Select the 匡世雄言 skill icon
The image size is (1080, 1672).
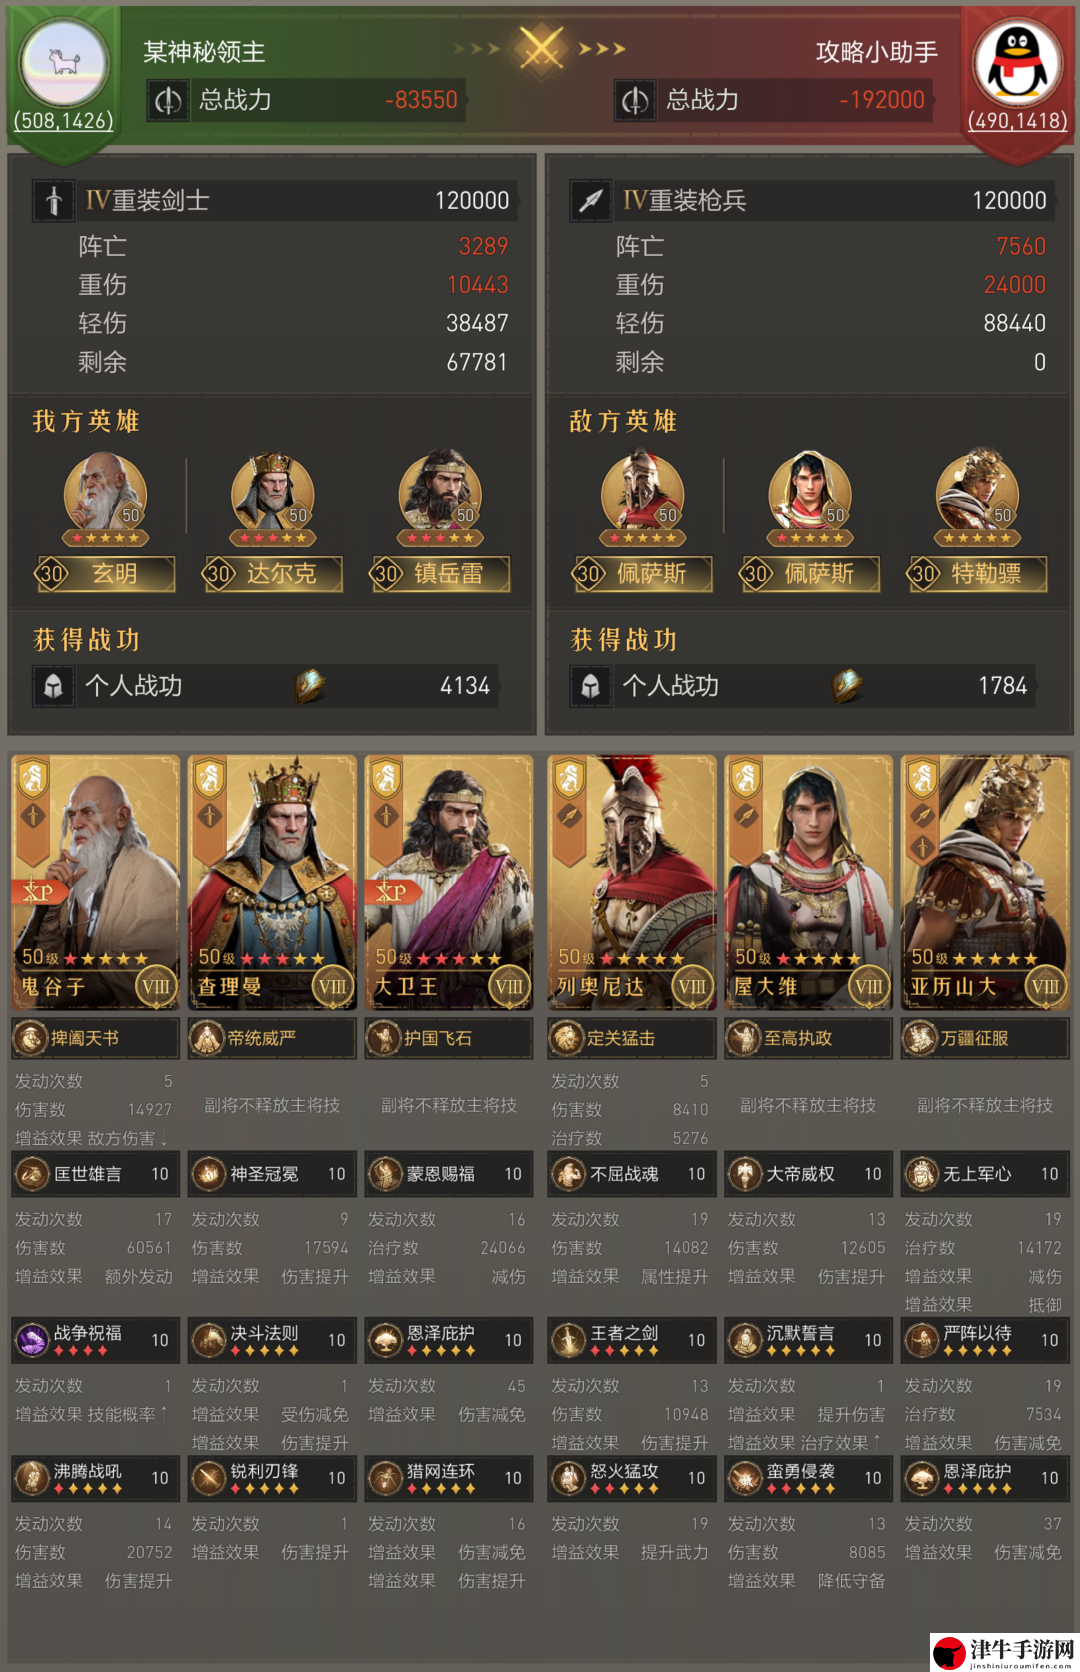click(x=31, y=1174)
